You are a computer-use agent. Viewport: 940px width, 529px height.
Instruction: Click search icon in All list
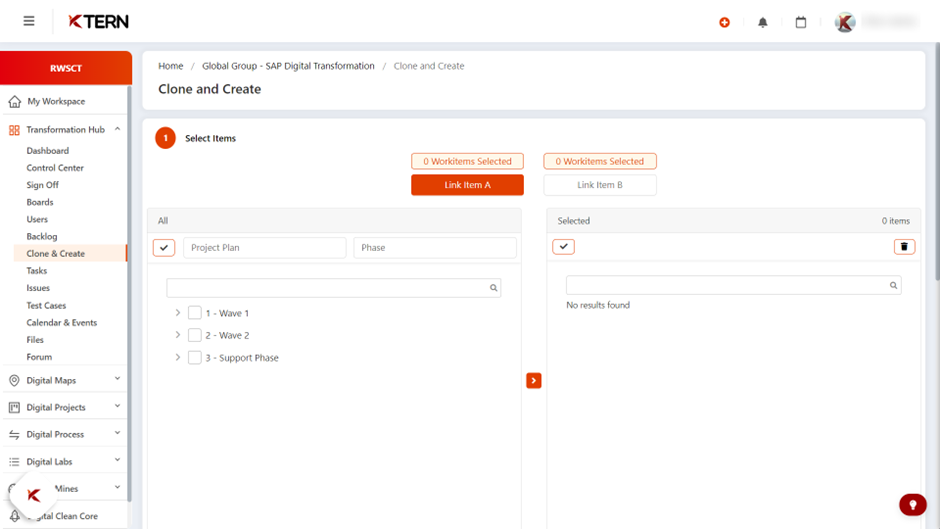(493, 288)
